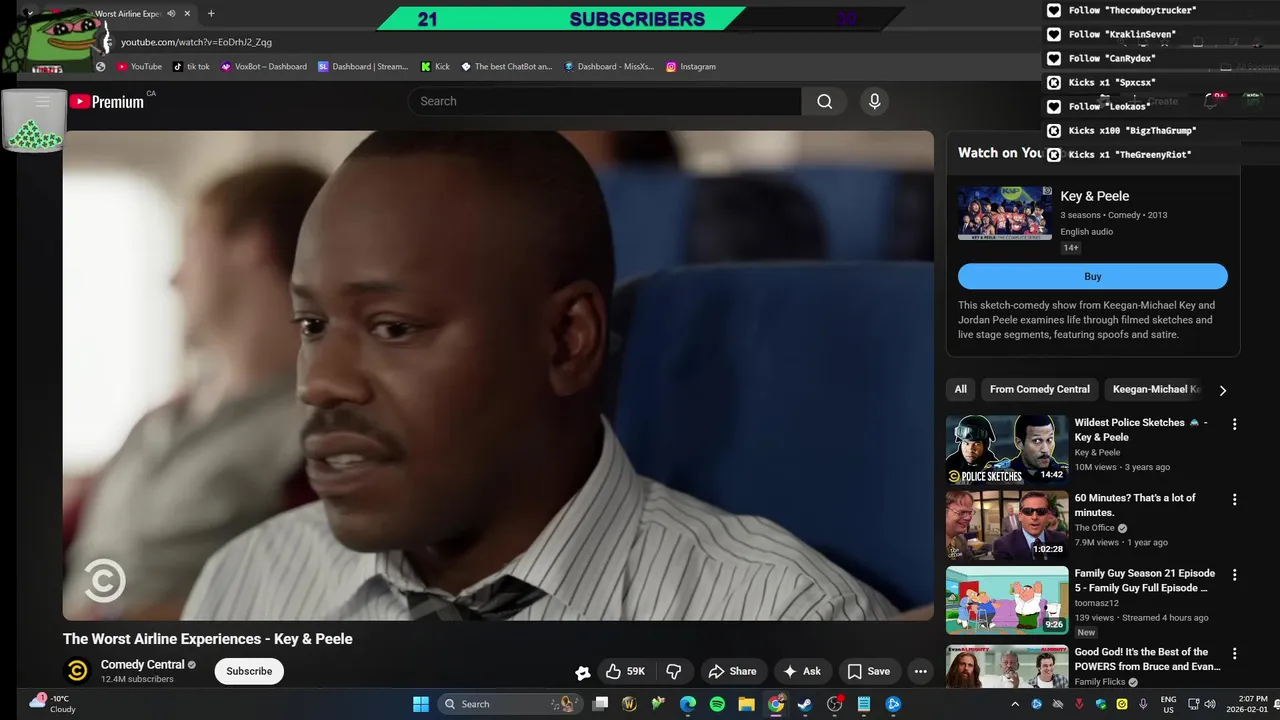Open the 60 Minutes Office thumbnail

pyautogui.click(x=1007, y=525)
